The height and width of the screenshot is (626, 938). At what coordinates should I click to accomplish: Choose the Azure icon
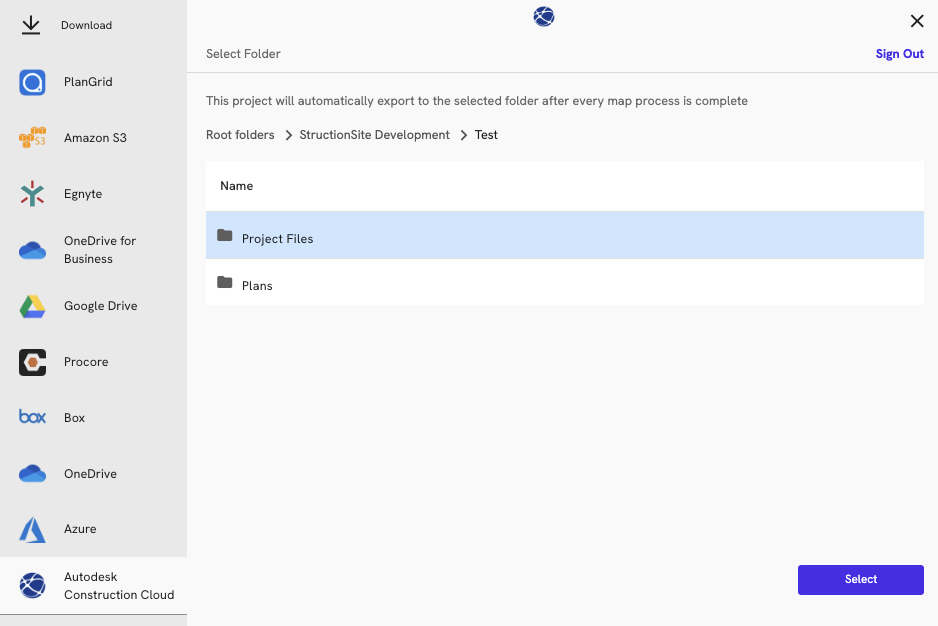(x=33, y=529)
